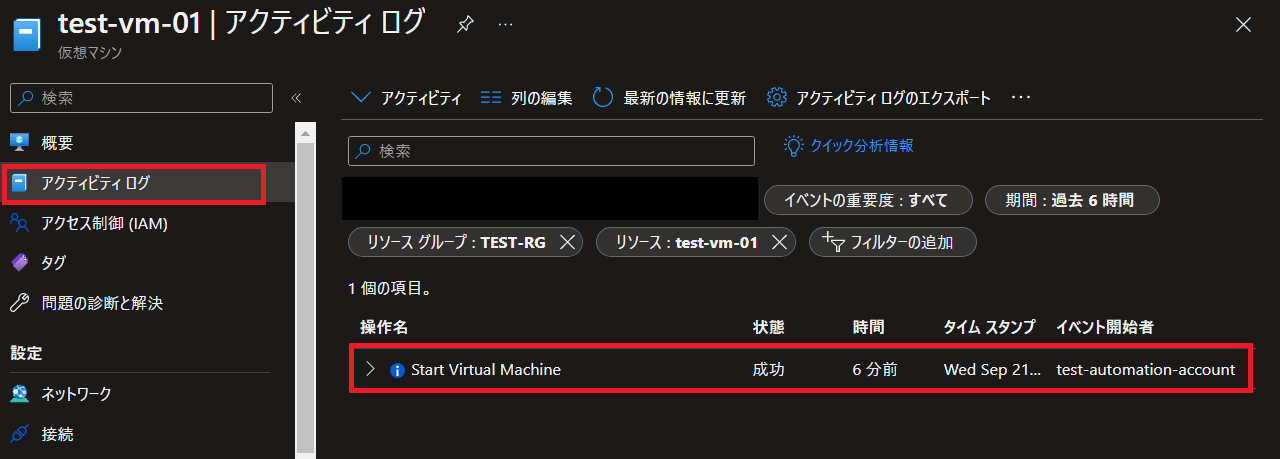
Task: Focus the sidebar 検索 search box
Action: pyautogui.click(x=141, y=98)
